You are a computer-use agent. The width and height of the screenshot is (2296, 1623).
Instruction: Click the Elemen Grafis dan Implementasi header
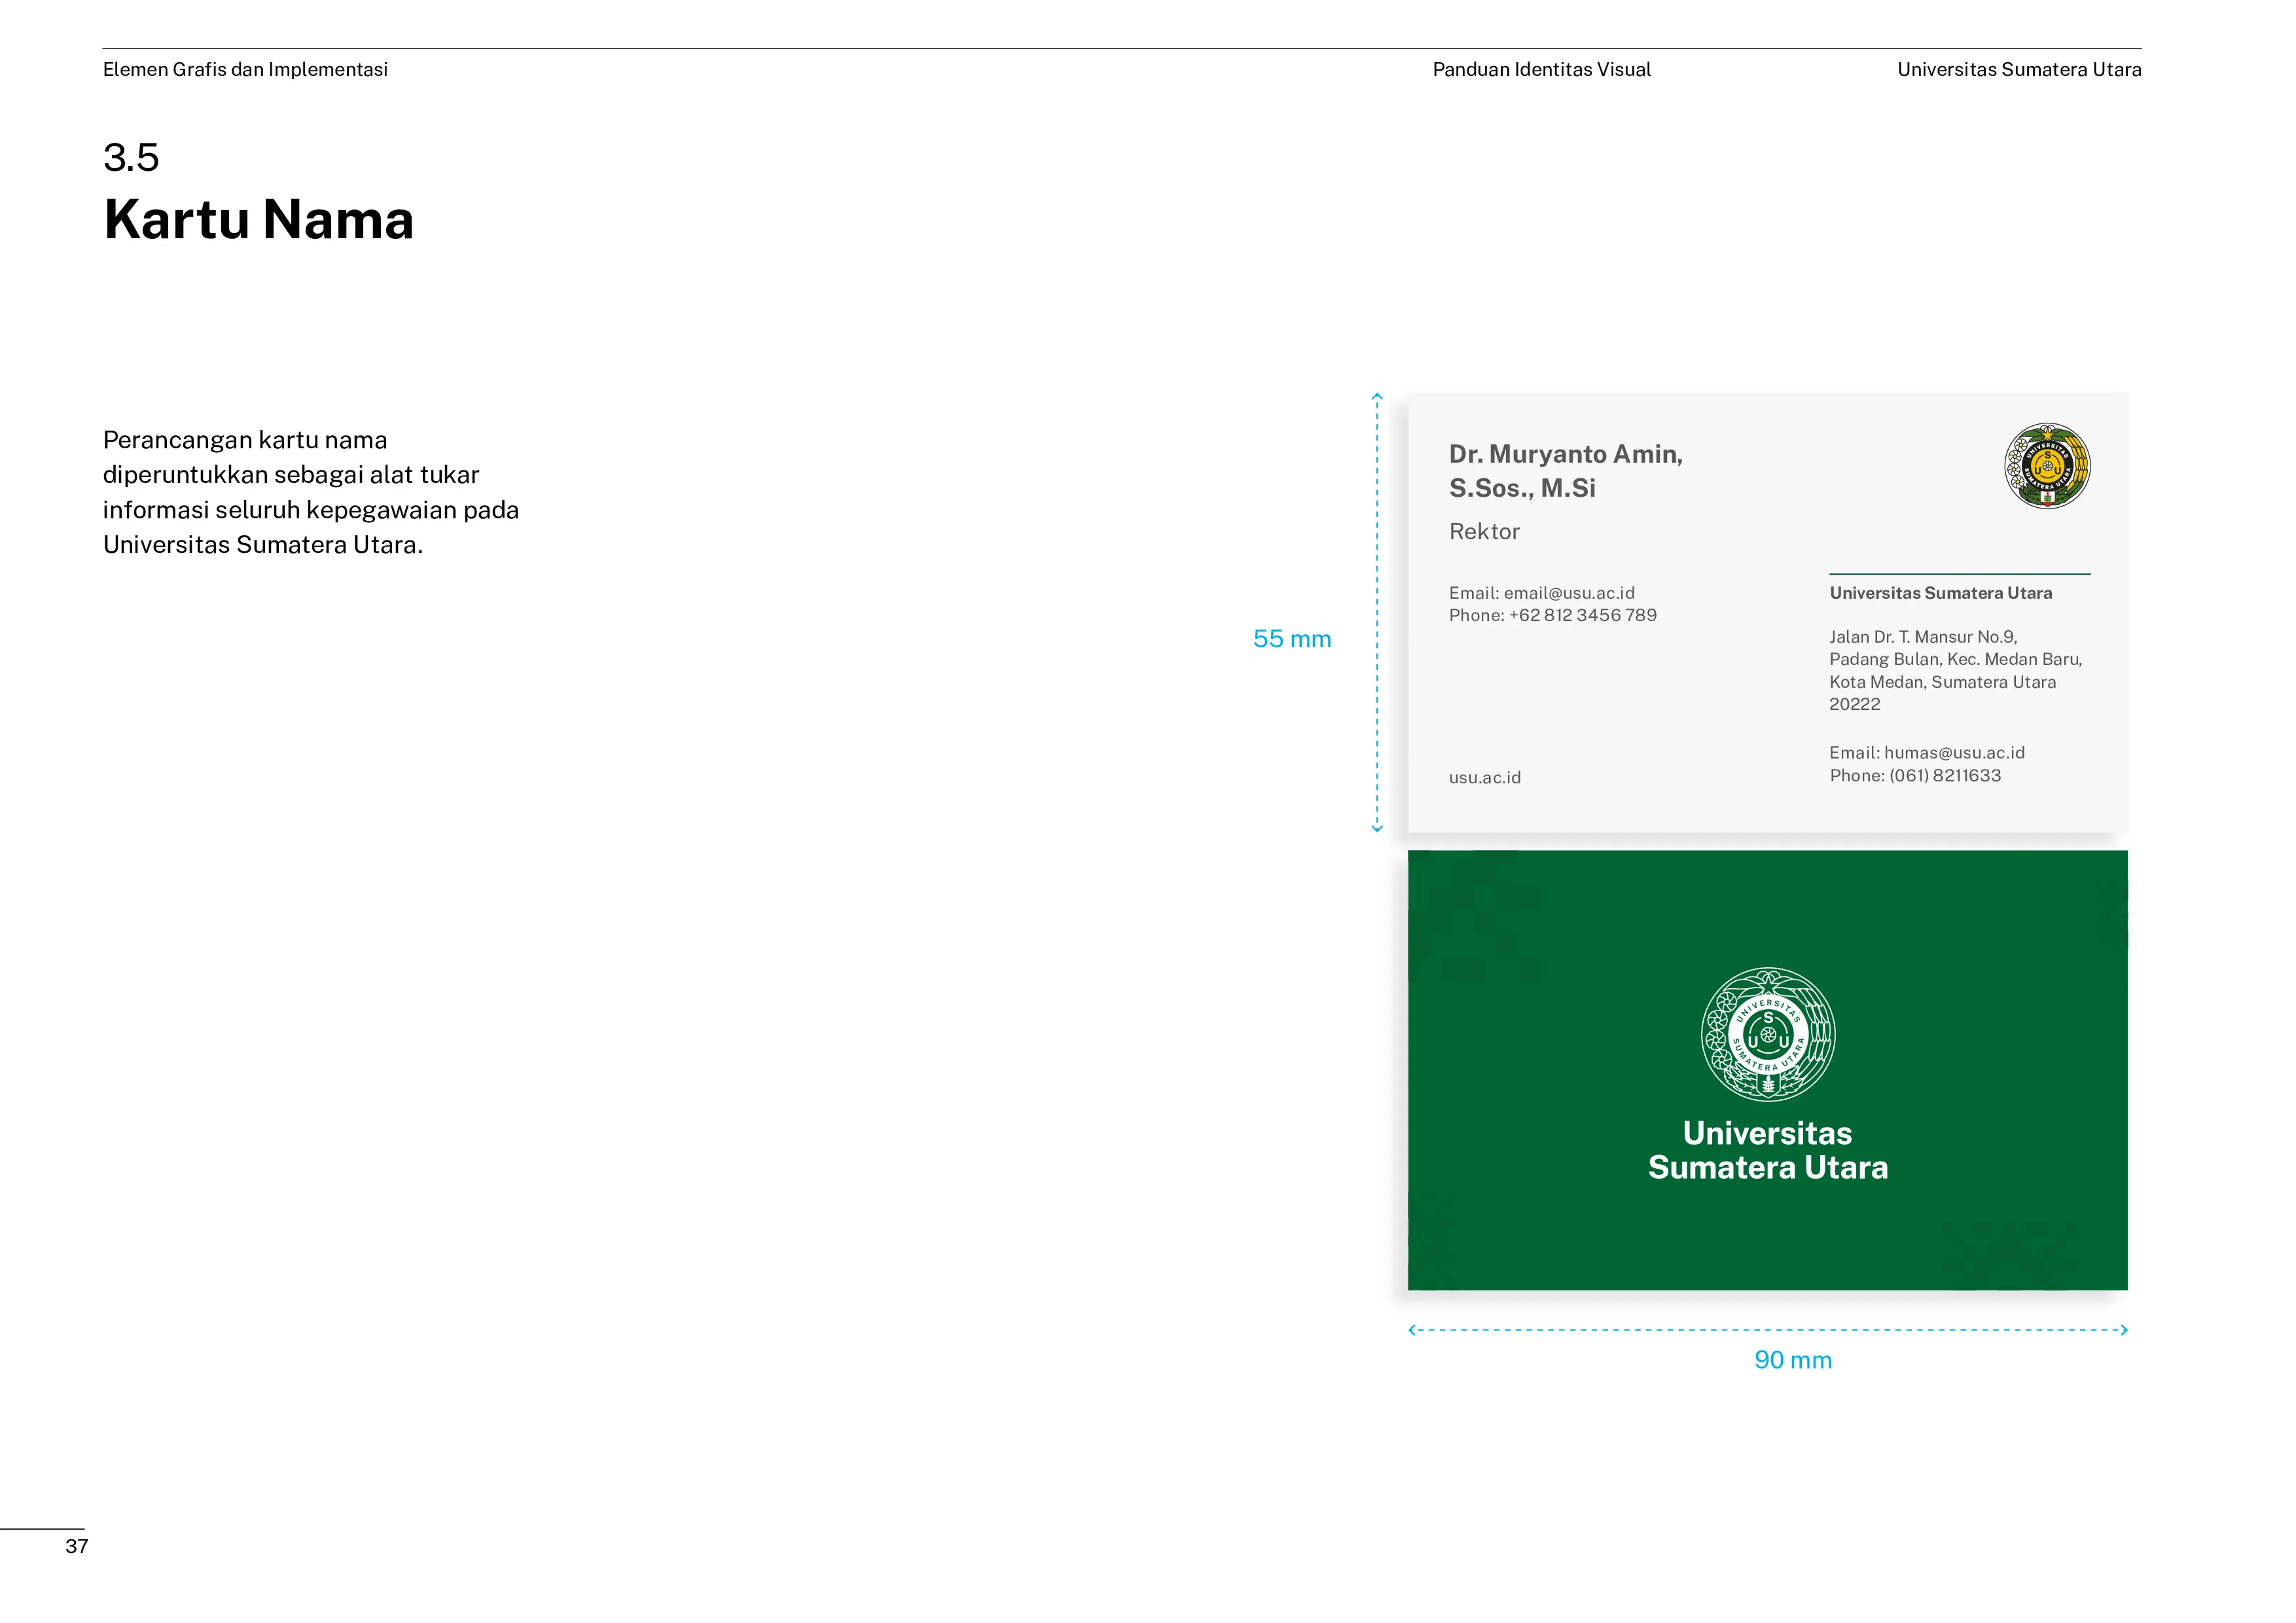pyautogui.click(x=245, y=70)
